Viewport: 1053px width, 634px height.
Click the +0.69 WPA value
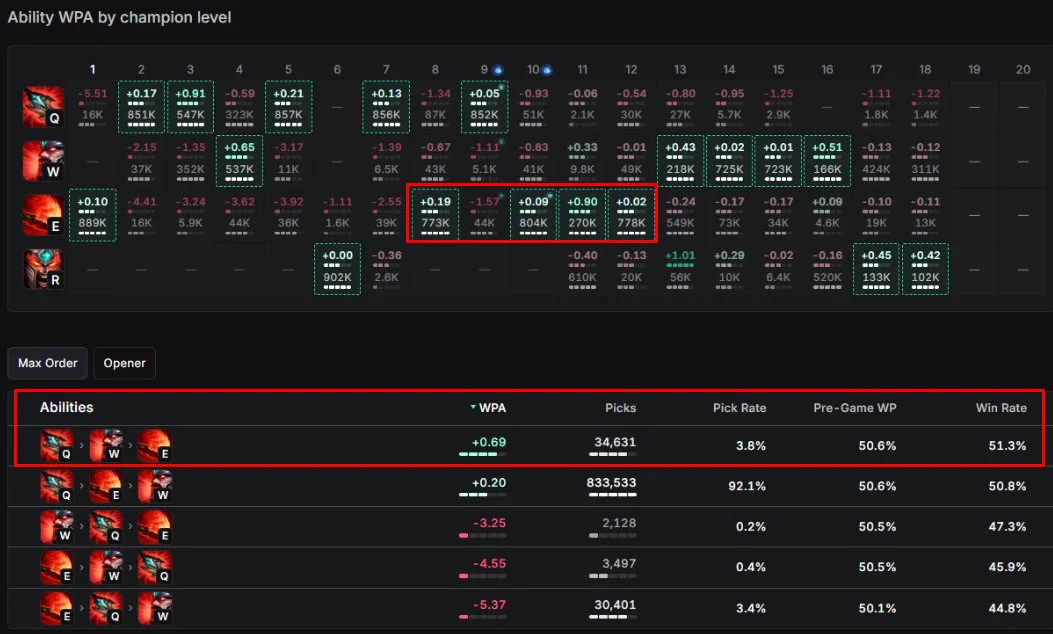pyautogui.click(x=489, y=443)
